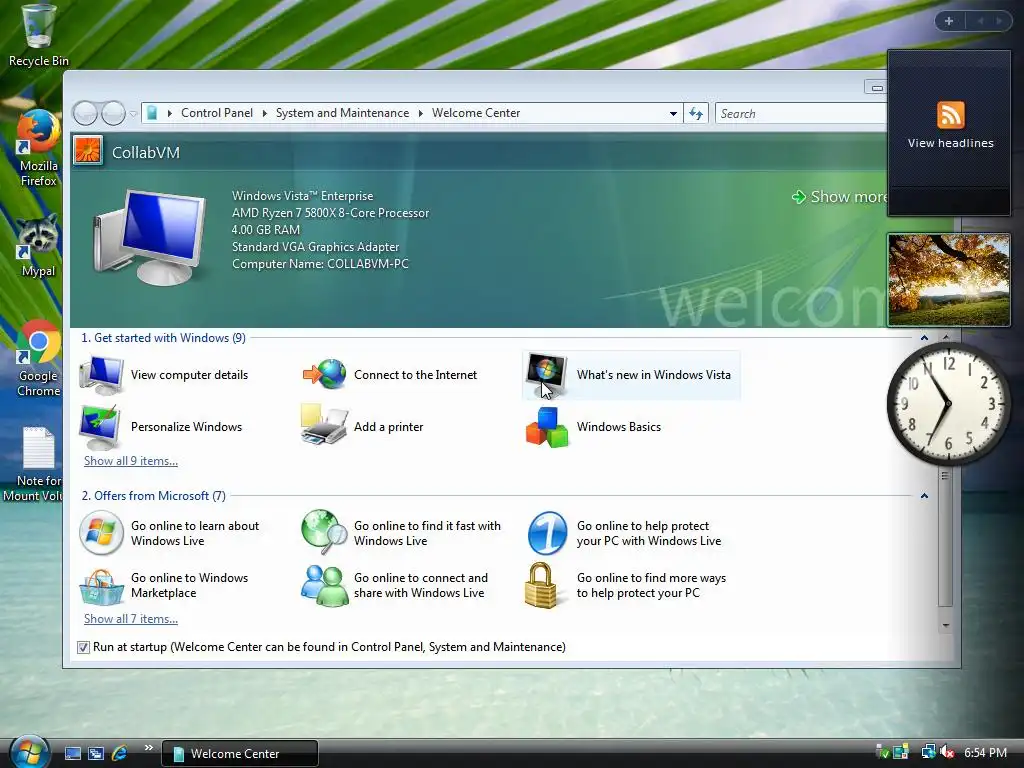Click Get started with Windows heading
1024x768 pixels.
click(163, 338)
